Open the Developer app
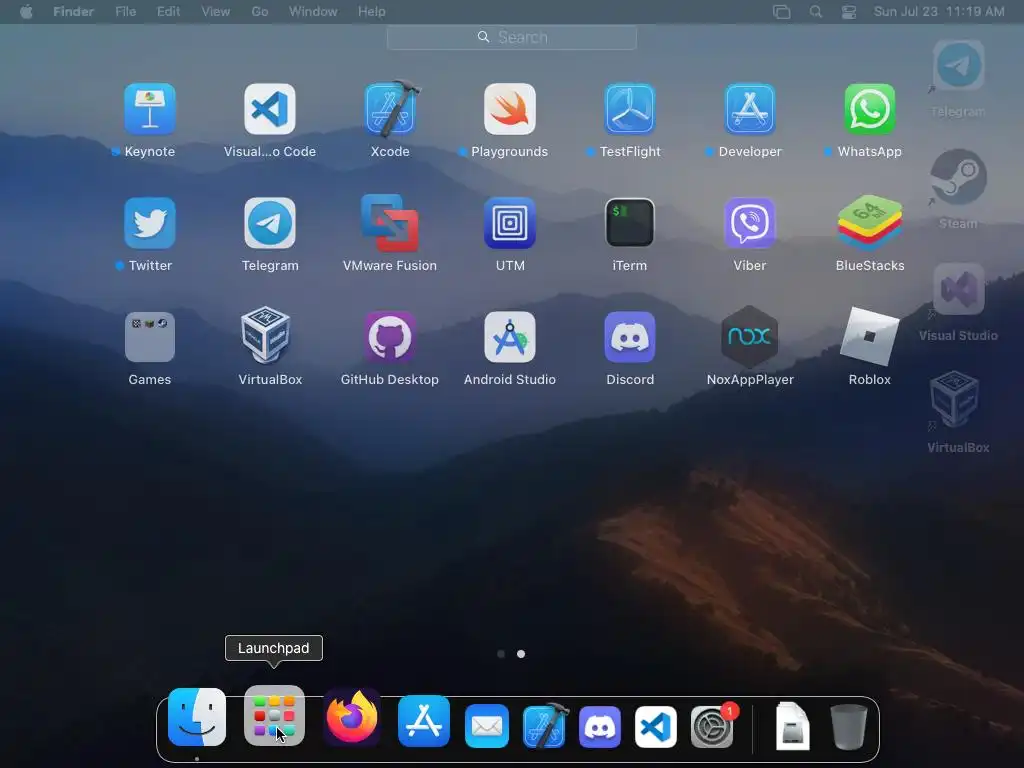 click(750, 109)
